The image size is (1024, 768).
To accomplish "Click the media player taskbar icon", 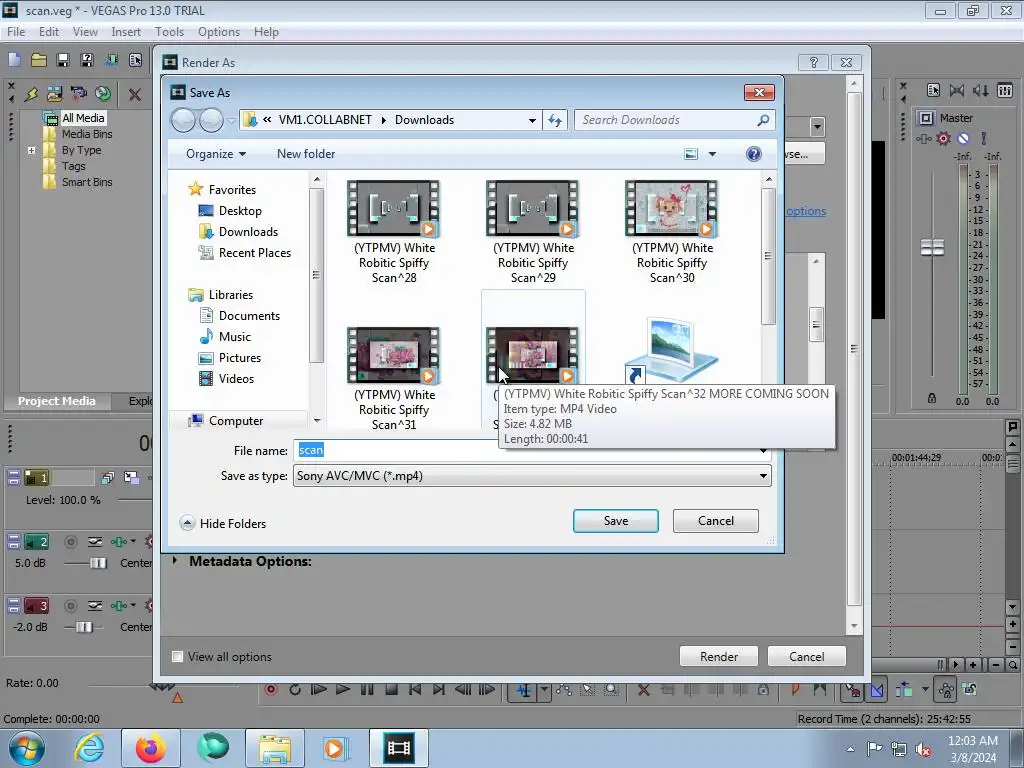I will click(x=336, y=748).
